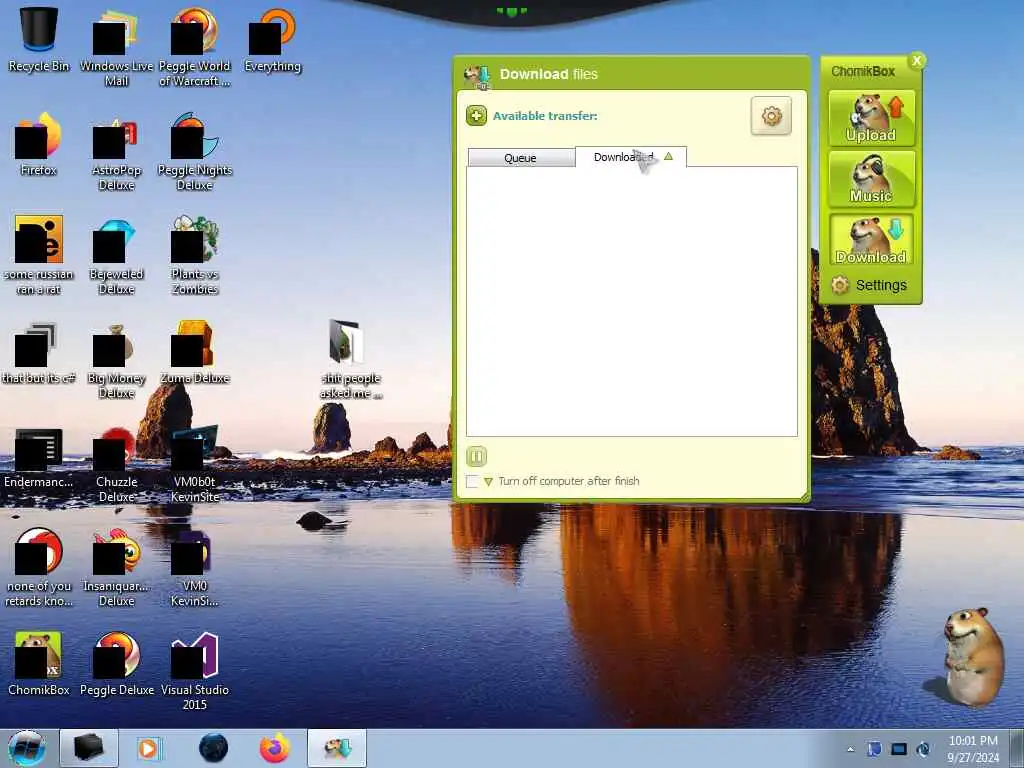This screenshot has width=1024, height=768.
Task: Open Firefox from the taskbar
Action: (x=275, y=748)
